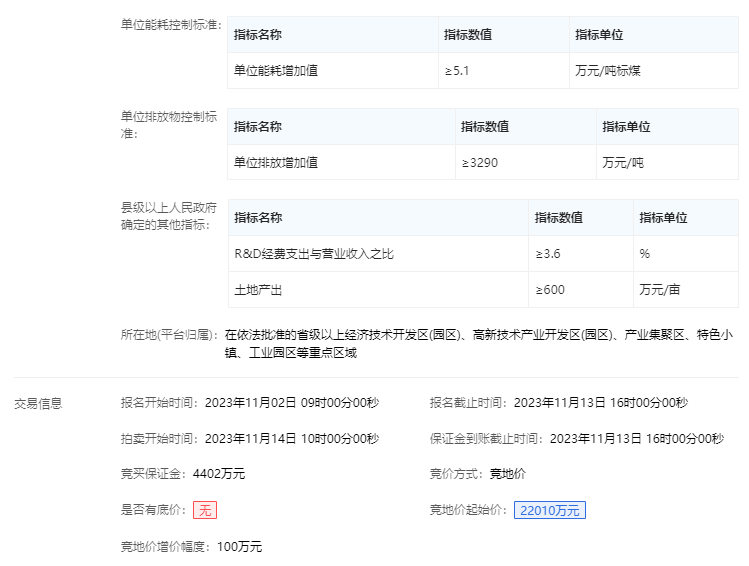Click the 单位排放增加值 row name

276,162
